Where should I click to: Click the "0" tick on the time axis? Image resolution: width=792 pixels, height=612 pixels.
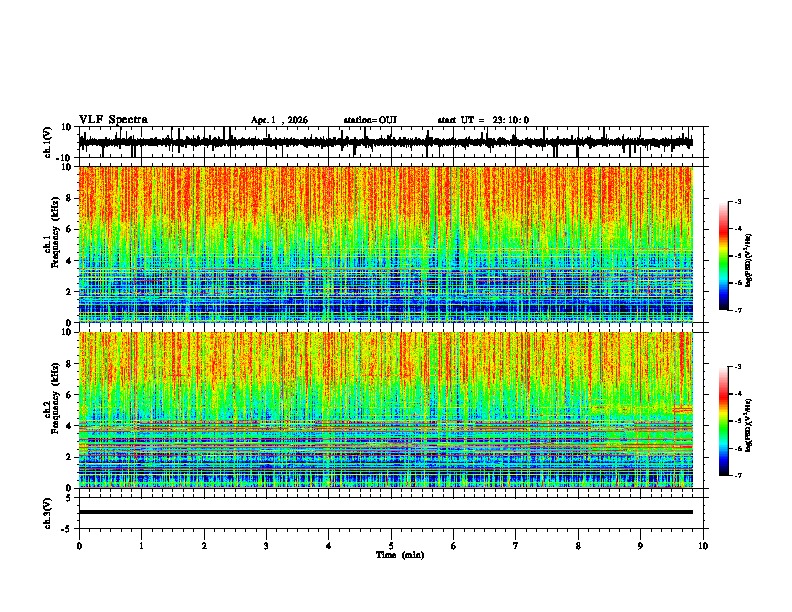click(x=79, y=546)
